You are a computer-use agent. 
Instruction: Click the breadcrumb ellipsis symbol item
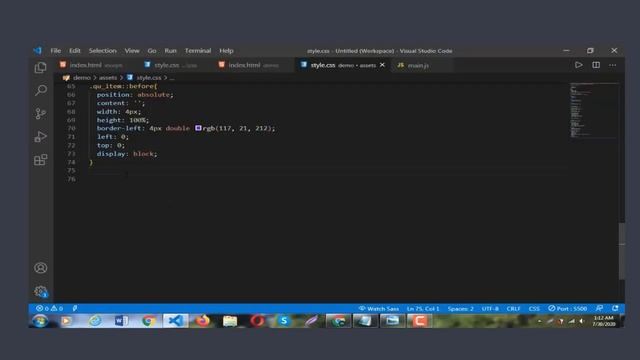click(x=172, y=78)
